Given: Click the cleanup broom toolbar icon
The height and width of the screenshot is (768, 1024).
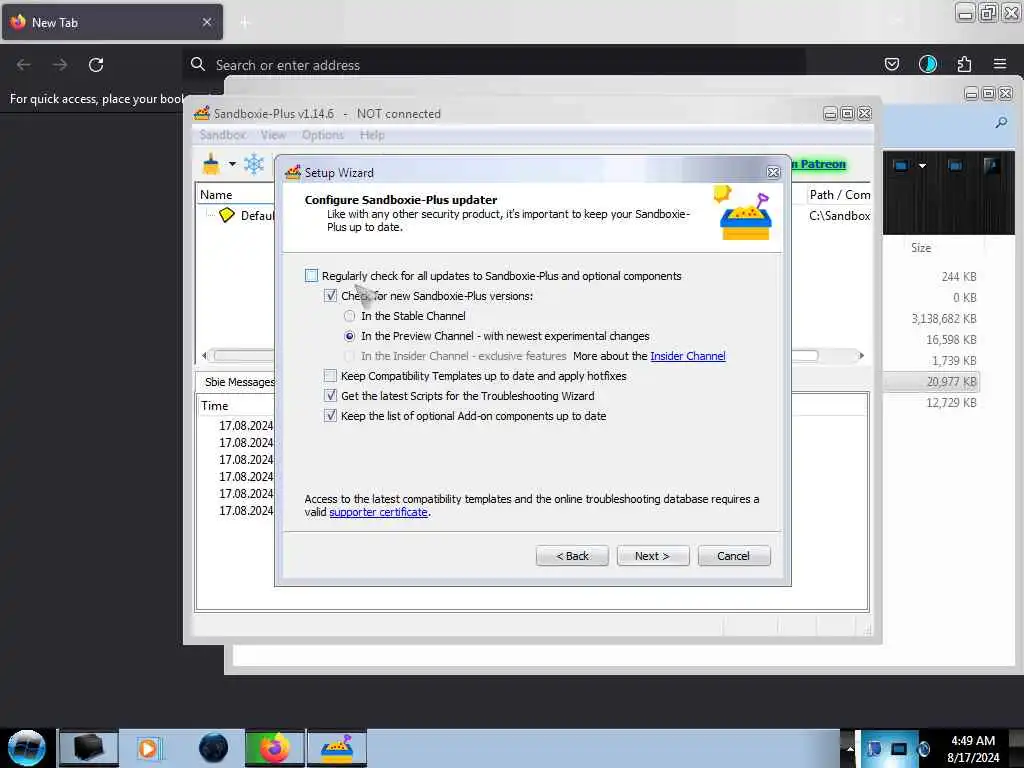Looking at the screenshot, I should click(211, 164).
